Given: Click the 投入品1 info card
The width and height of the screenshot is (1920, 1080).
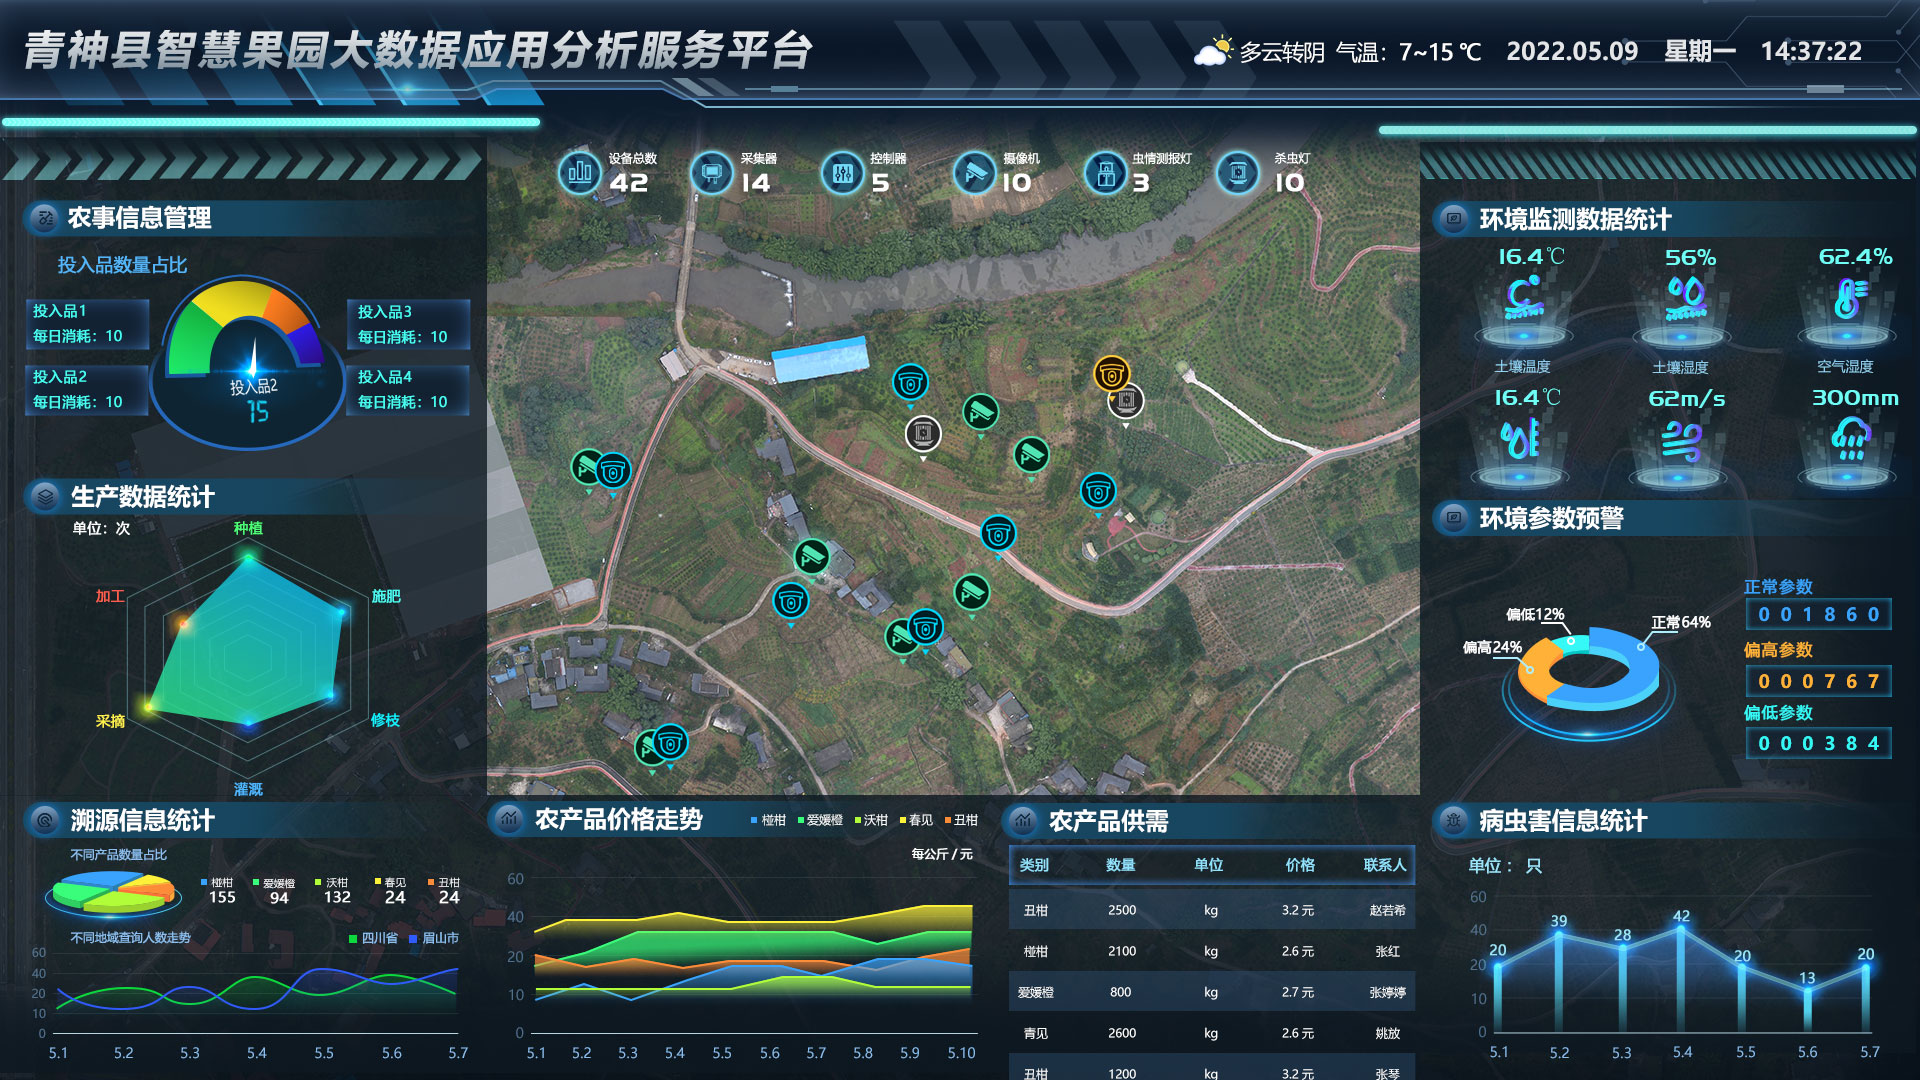Looking at the screenshot, I should (x=88, y=323).
